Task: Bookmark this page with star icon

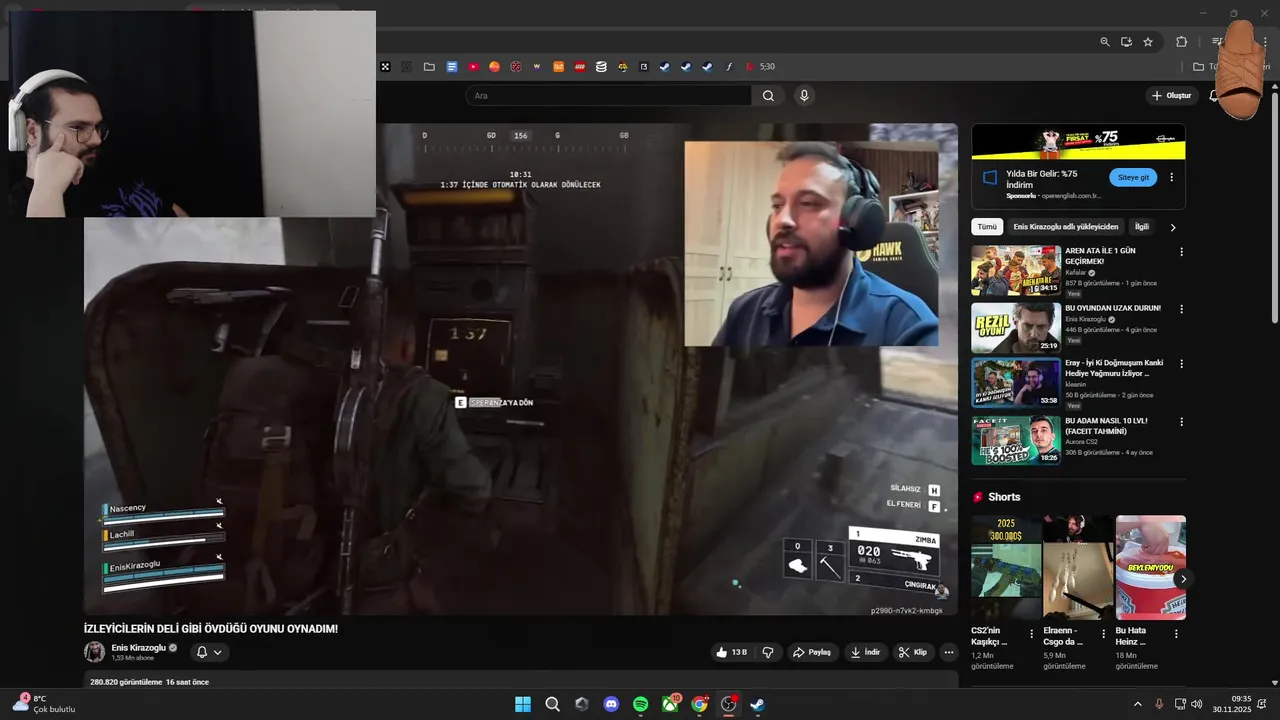Action: click(x=1148, y=42)
